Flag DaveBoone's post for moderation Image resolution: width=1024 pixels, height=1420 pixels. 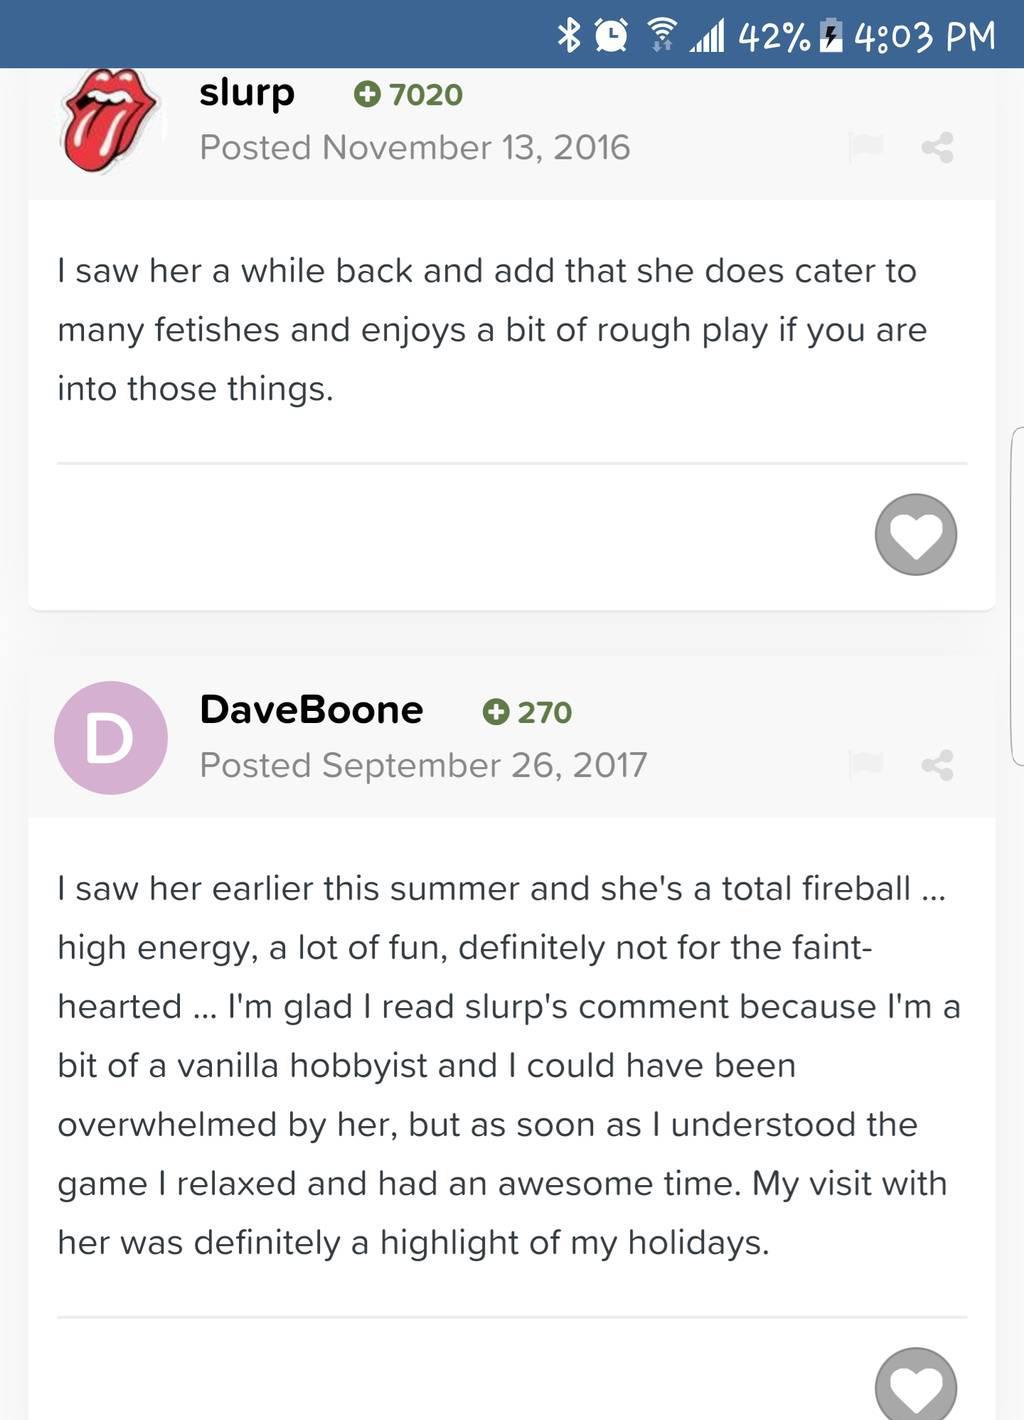pos(865,765)
